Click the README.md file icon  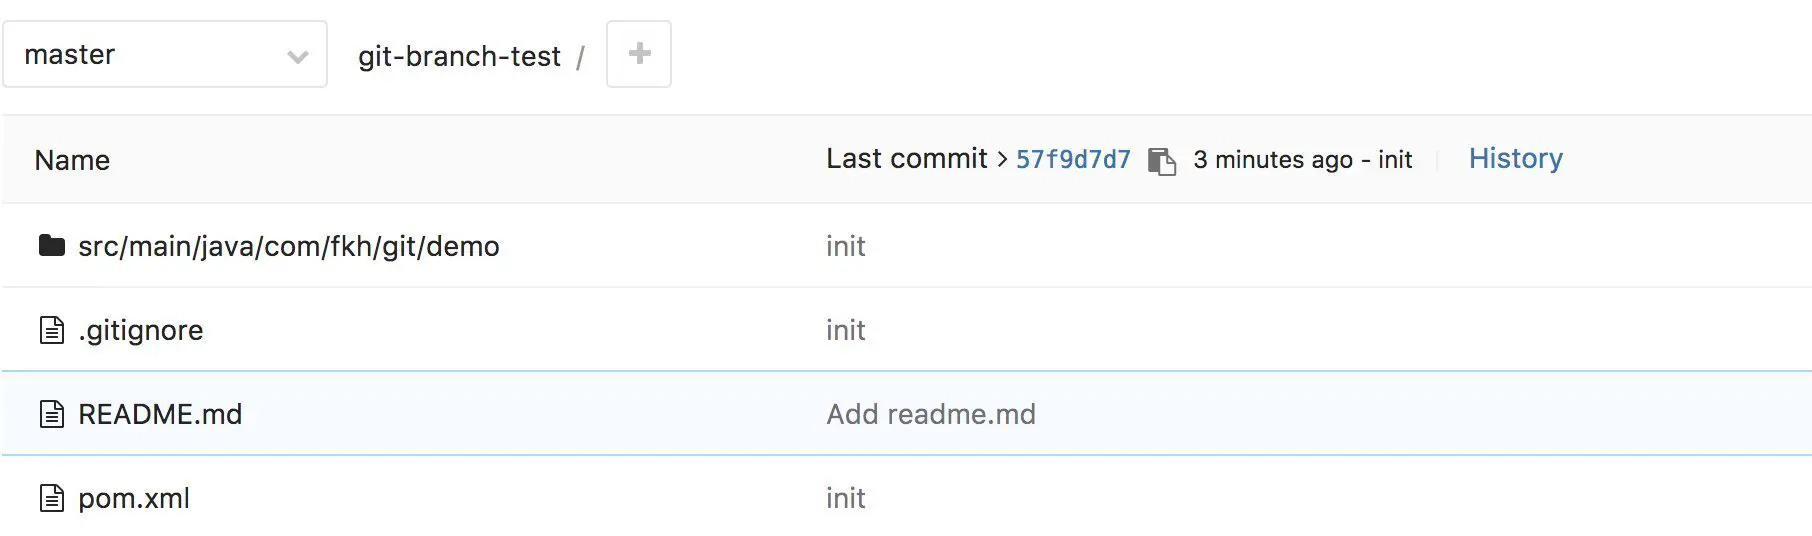(x=52, y=414)
